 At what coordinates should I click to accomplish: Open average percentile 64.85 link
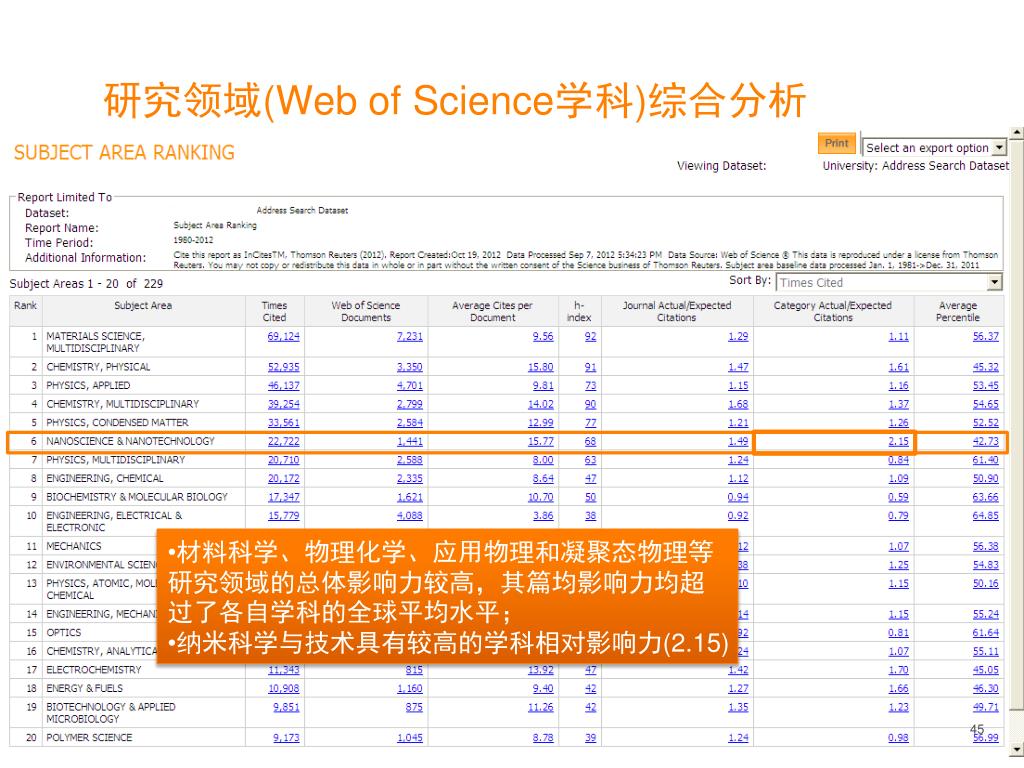985,516
